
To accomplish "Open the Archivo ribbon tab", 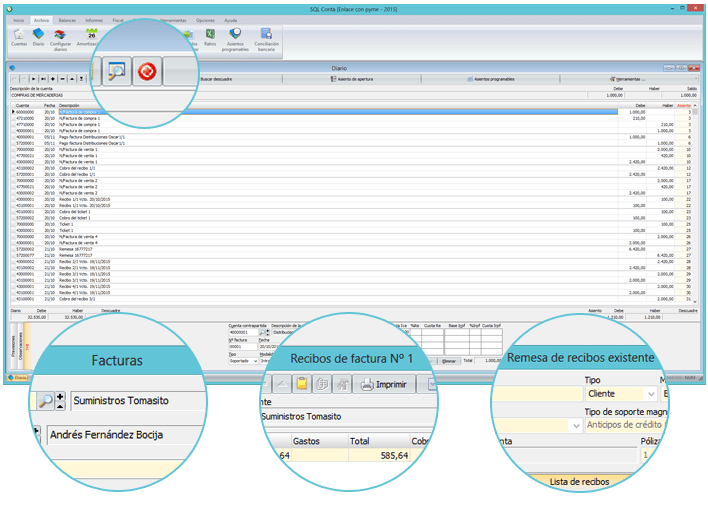I will [40, 19].
